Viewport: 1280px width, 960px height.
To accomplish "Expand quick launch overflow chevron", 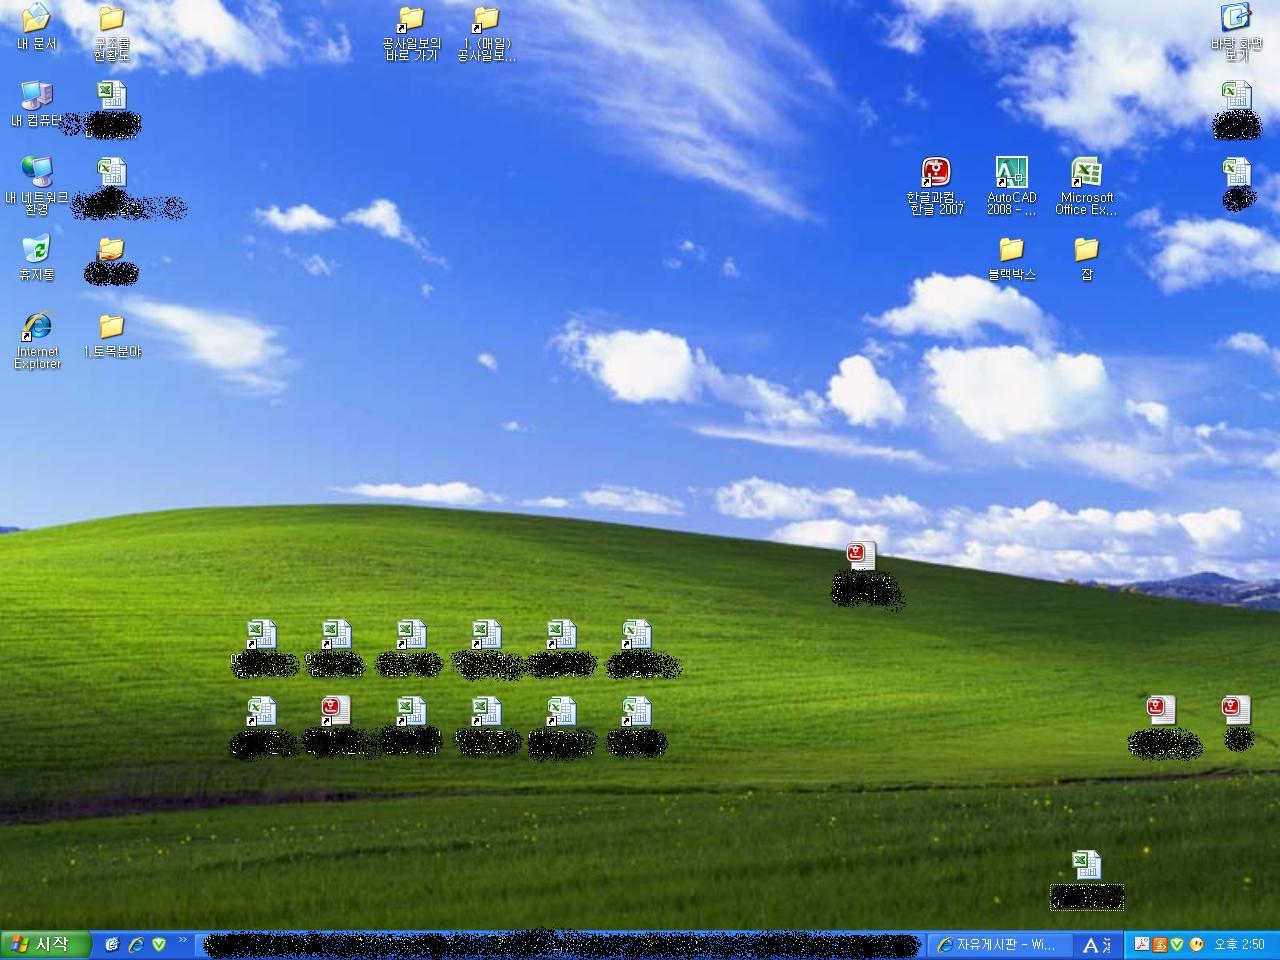I will click(183, 940).
